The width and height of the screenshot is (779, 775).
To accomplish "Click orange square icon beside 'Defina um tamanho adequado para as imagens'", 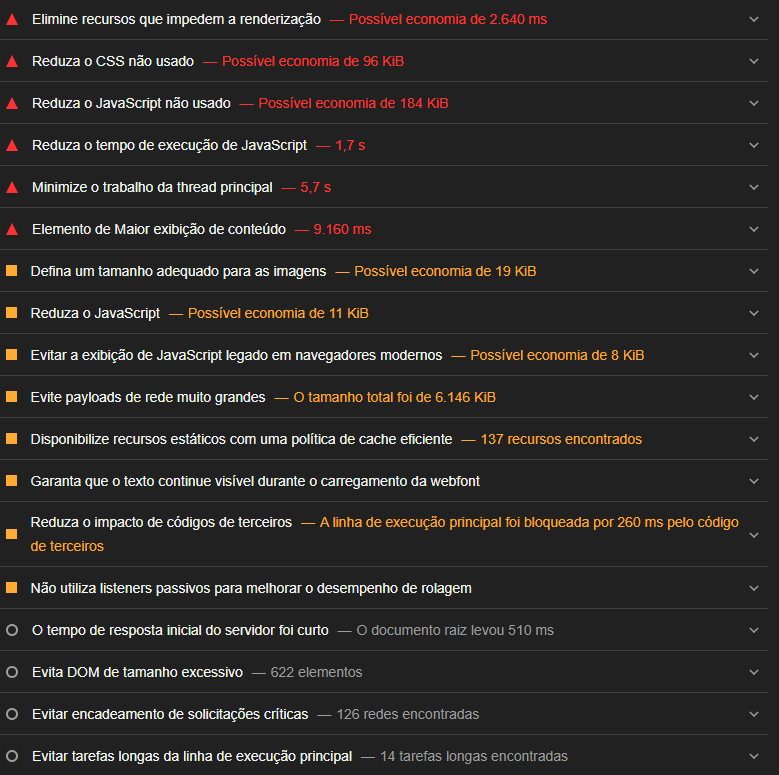I will tap(12, 271).
